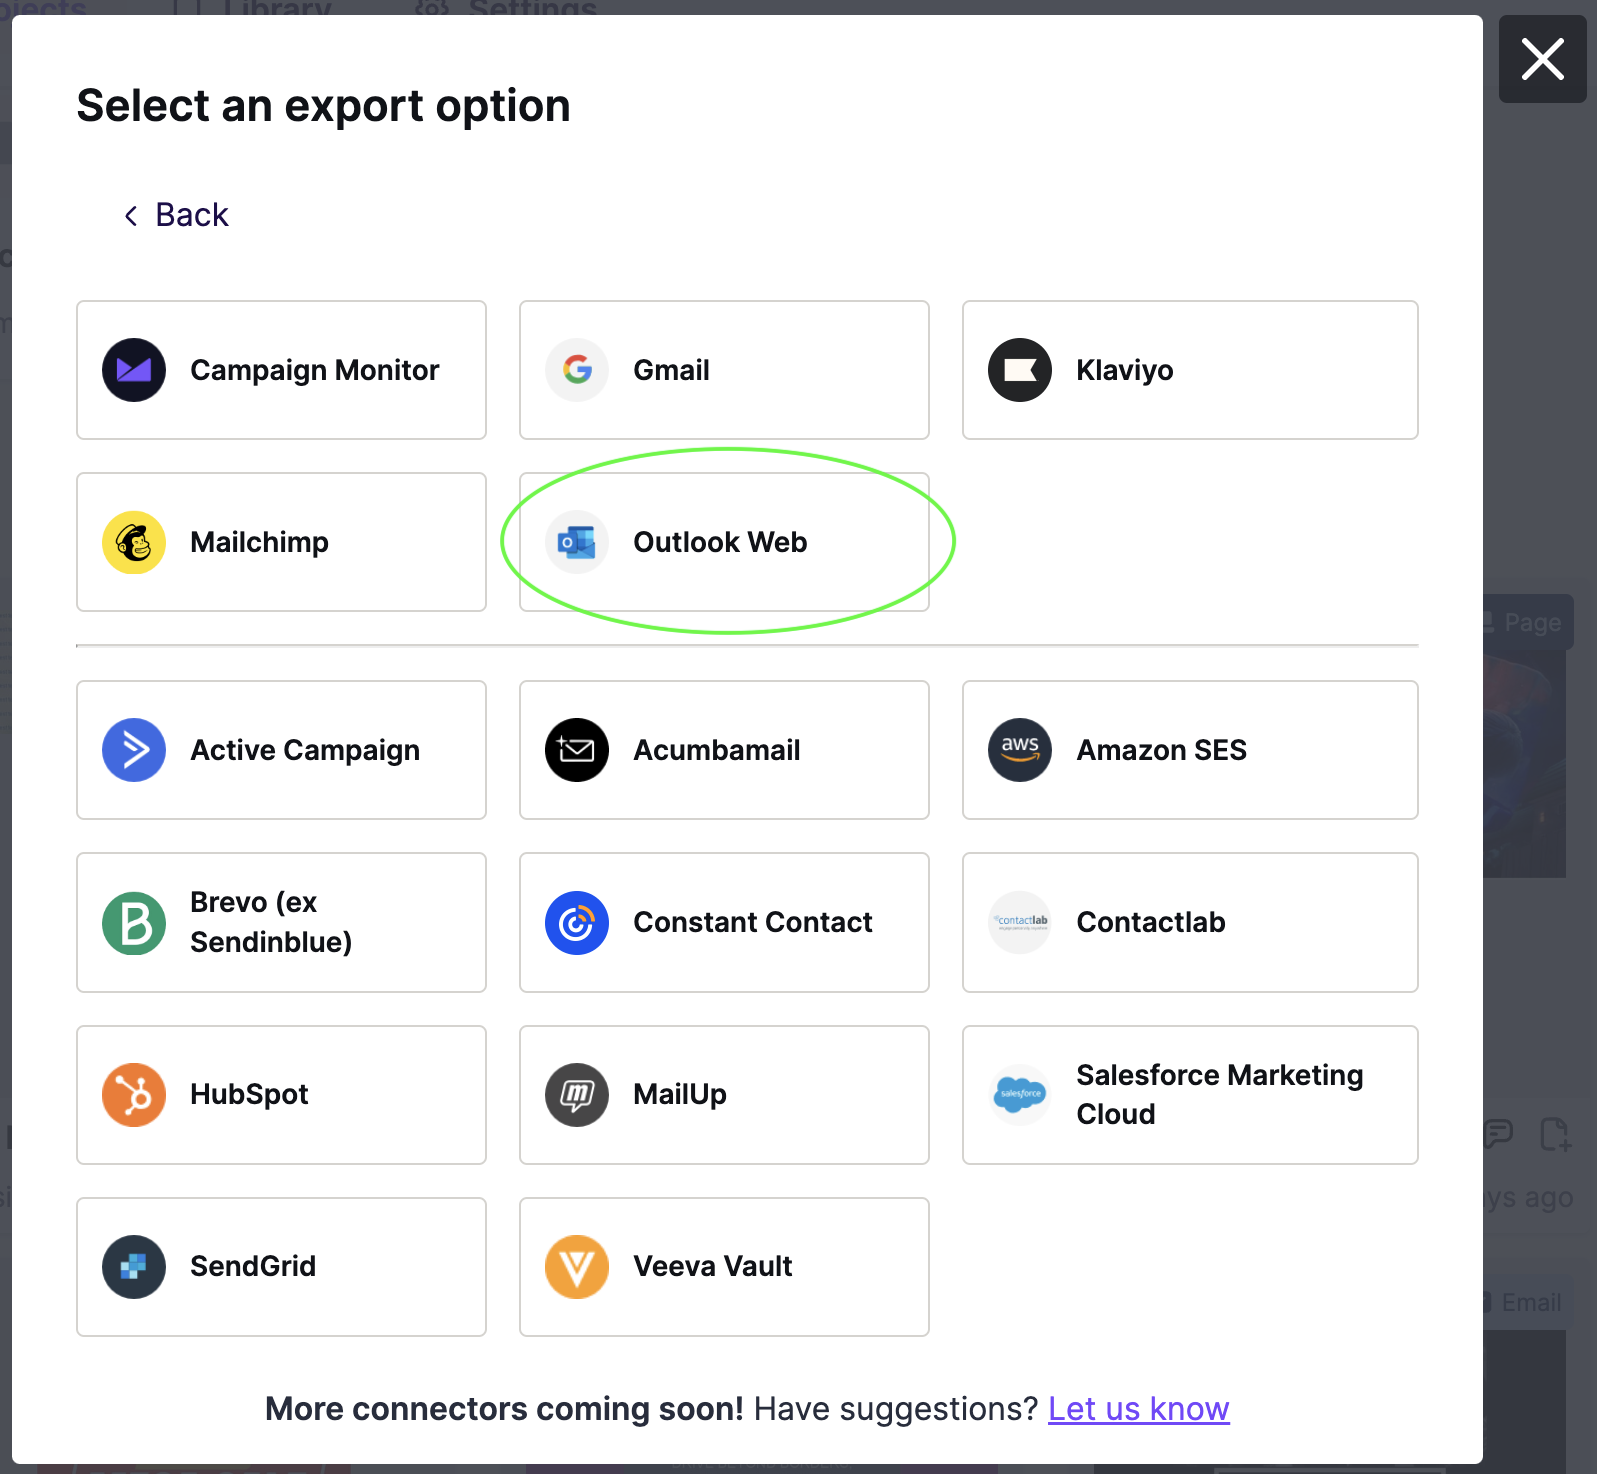Viewport: 1597px width, 1474px height.
Task: Click the Amazon SES aws icon
Action: [x=1020, y=750]
